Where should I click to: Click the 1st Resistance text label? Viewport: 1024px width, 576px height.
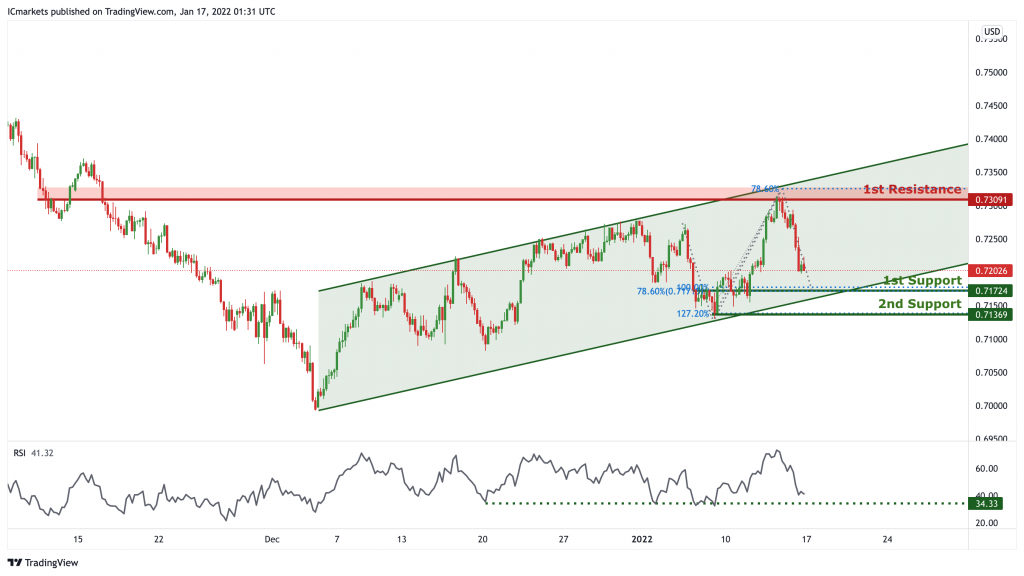point(912,189)
